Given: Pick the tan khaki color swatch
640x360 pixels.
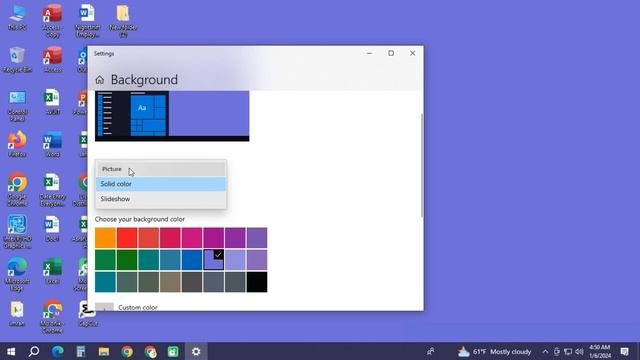Looking at the screenshot, I should [170, 282].
